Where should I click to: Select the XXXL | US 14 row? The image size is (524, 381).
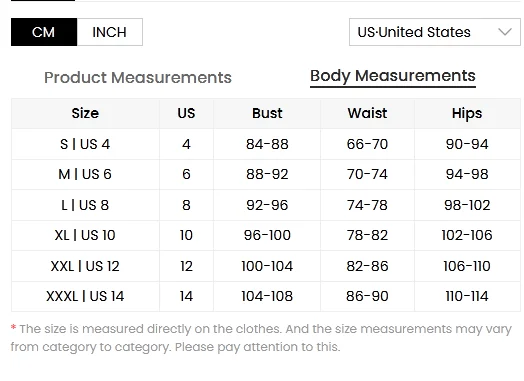pos(266,296)
